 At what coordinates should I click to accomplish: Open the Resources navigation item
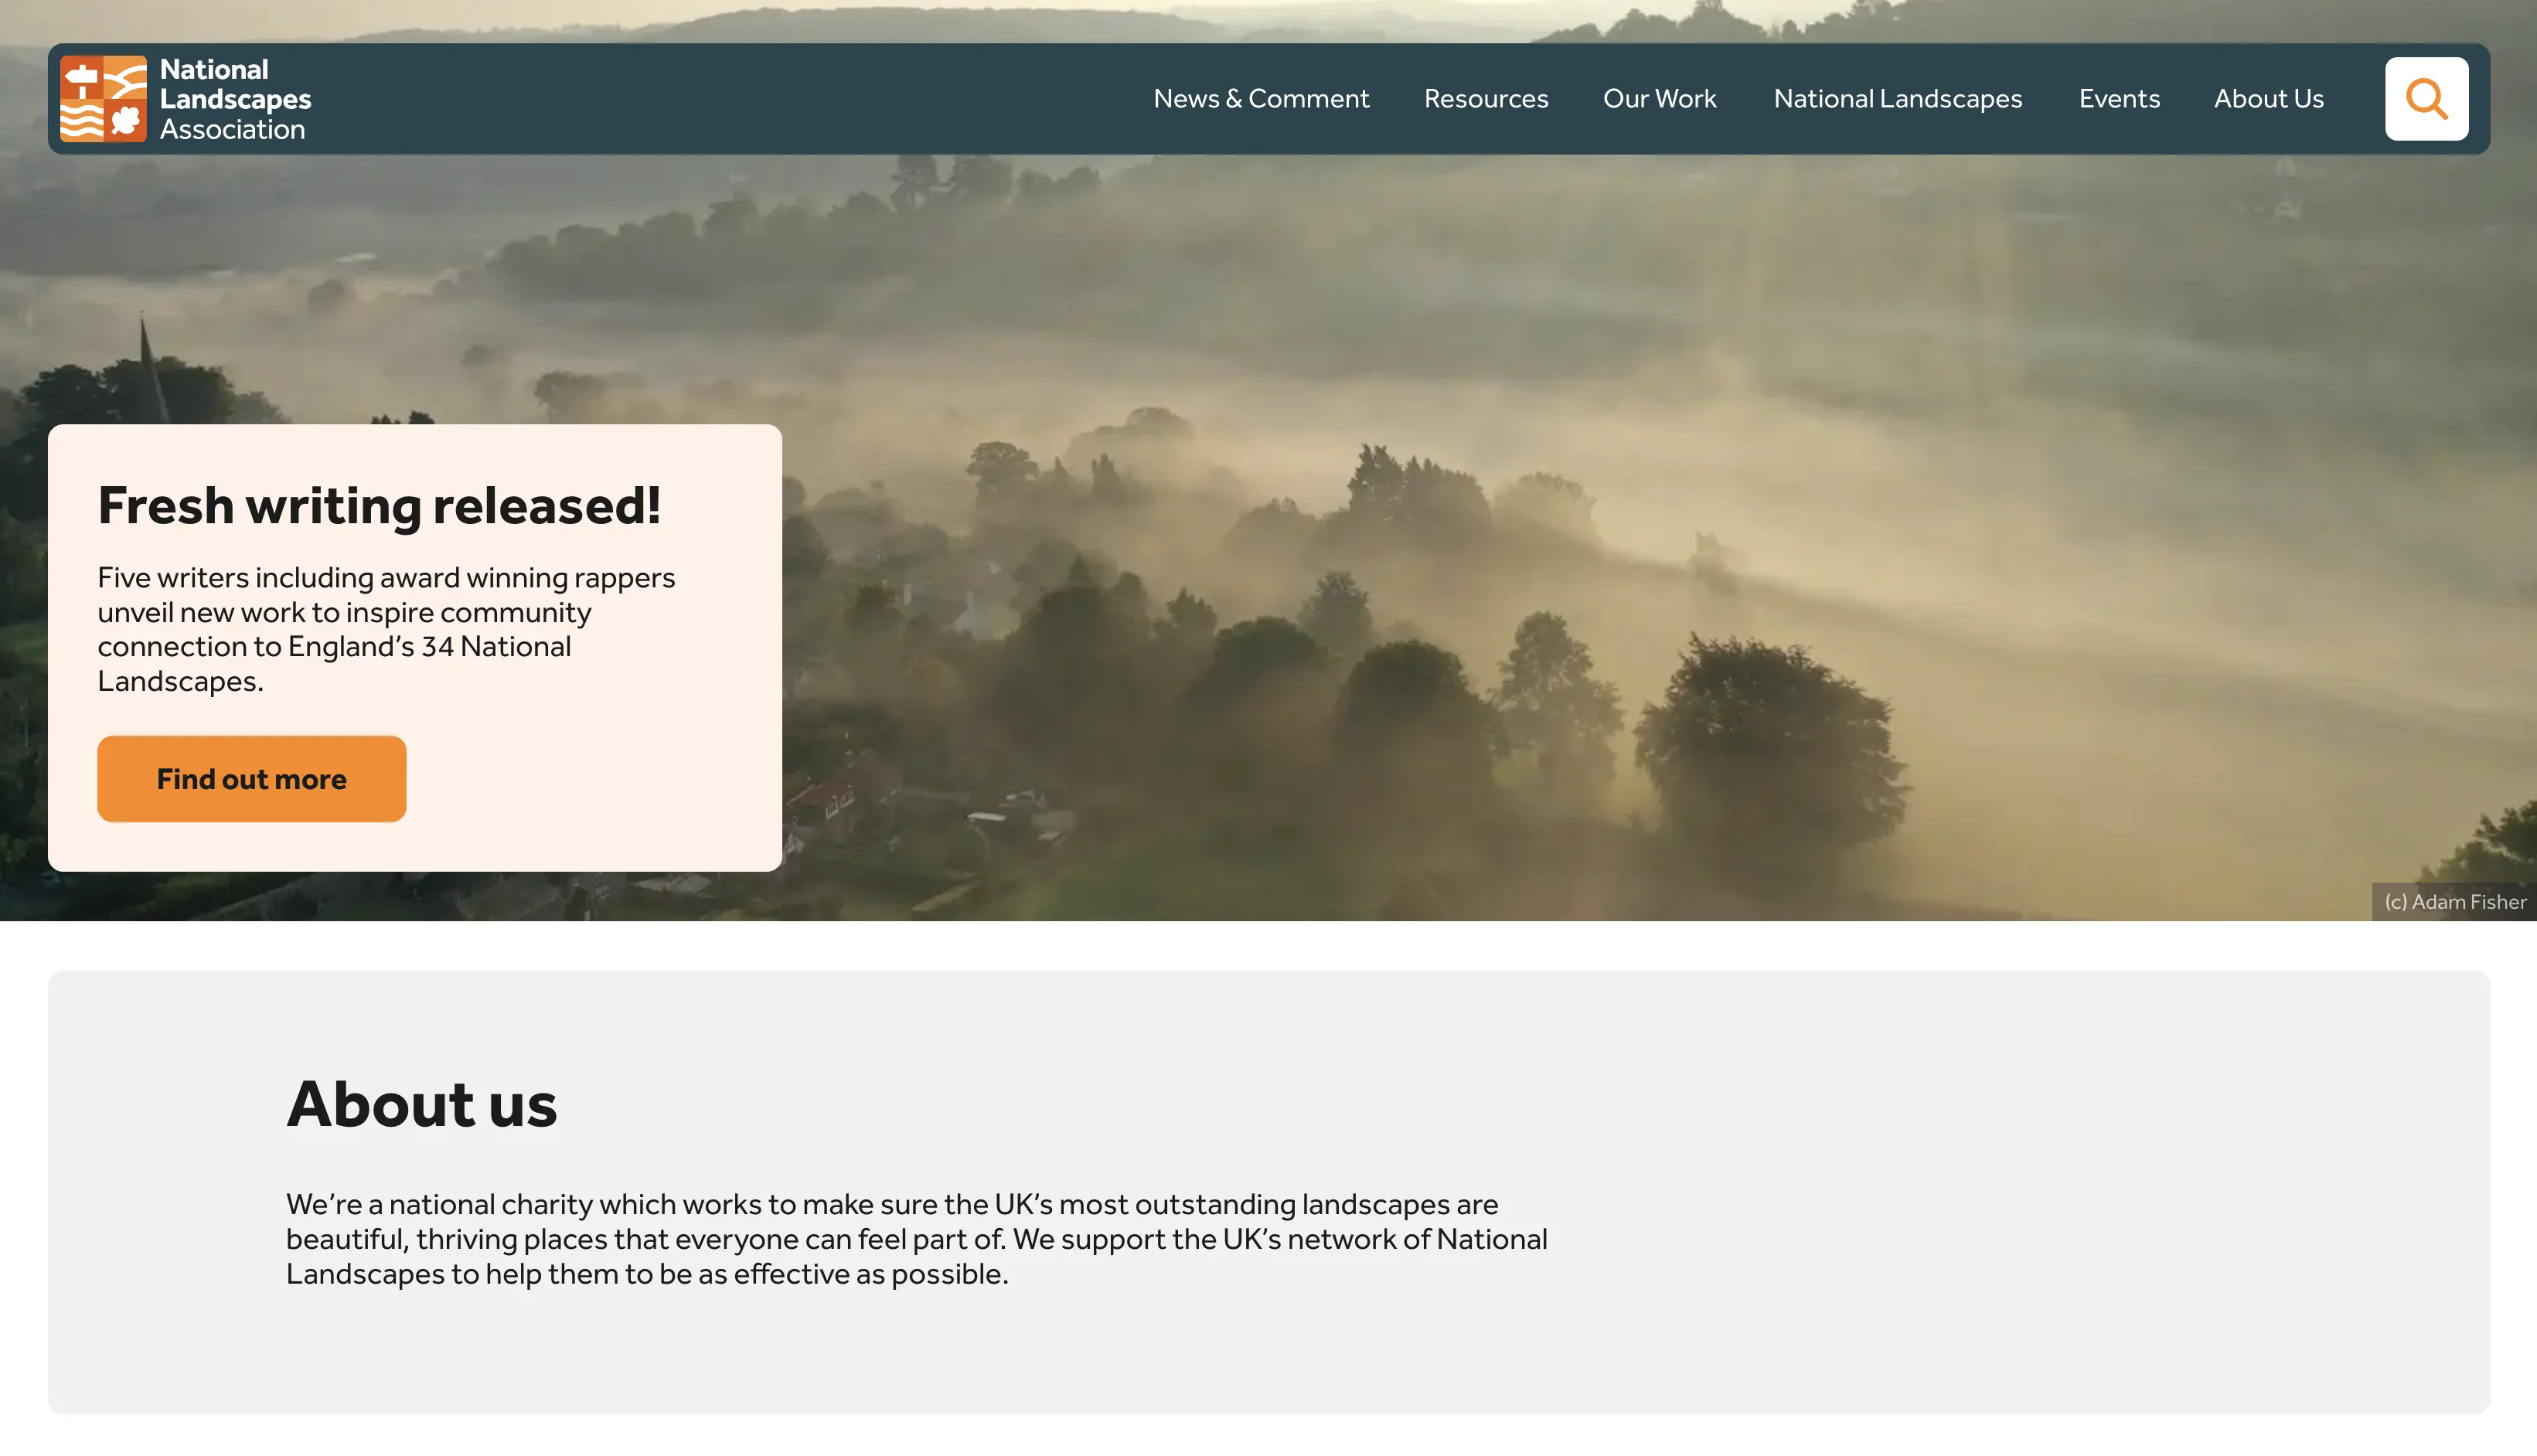[x=1485, y=99]
